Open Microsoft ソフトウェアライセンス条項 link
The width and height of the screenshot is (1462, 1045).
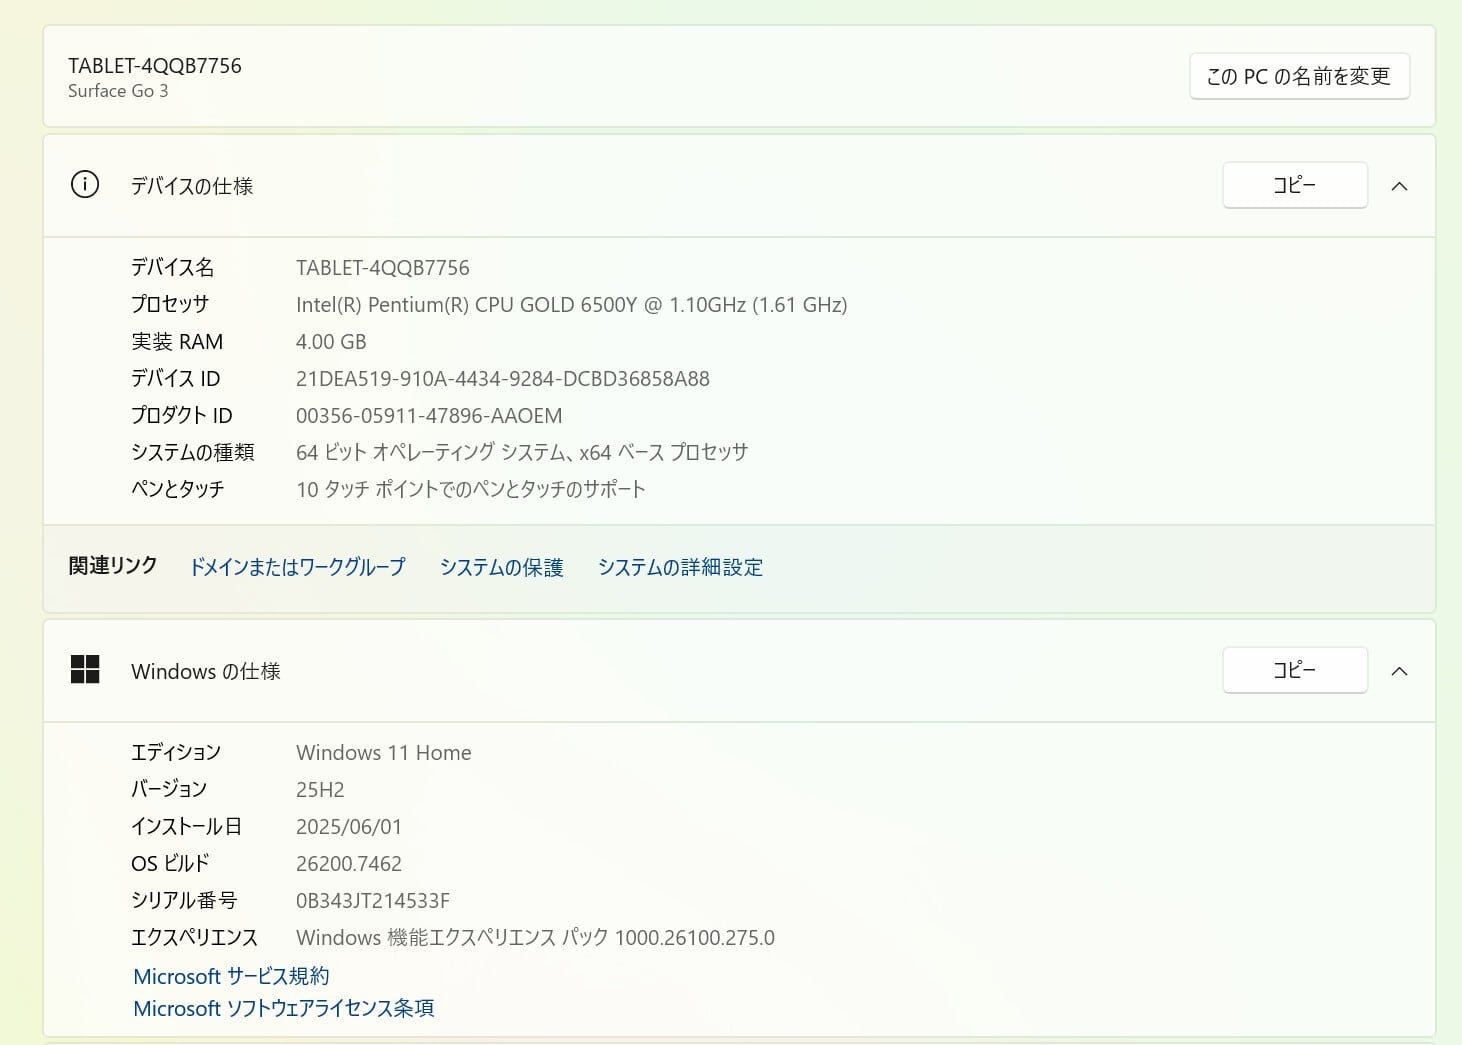[x=284, y=1008]
